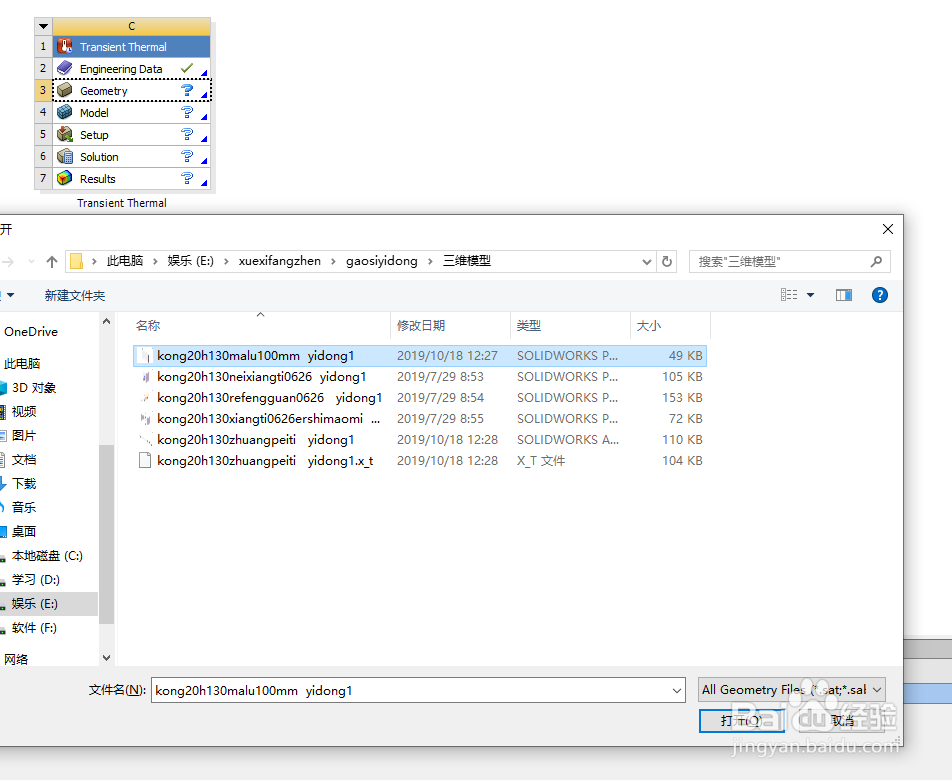Image resolution: width=952 pixels, height=780 pixels.
Task: Select 本地磁盘 (C:) in navigation pane
Action: point(47,556)
